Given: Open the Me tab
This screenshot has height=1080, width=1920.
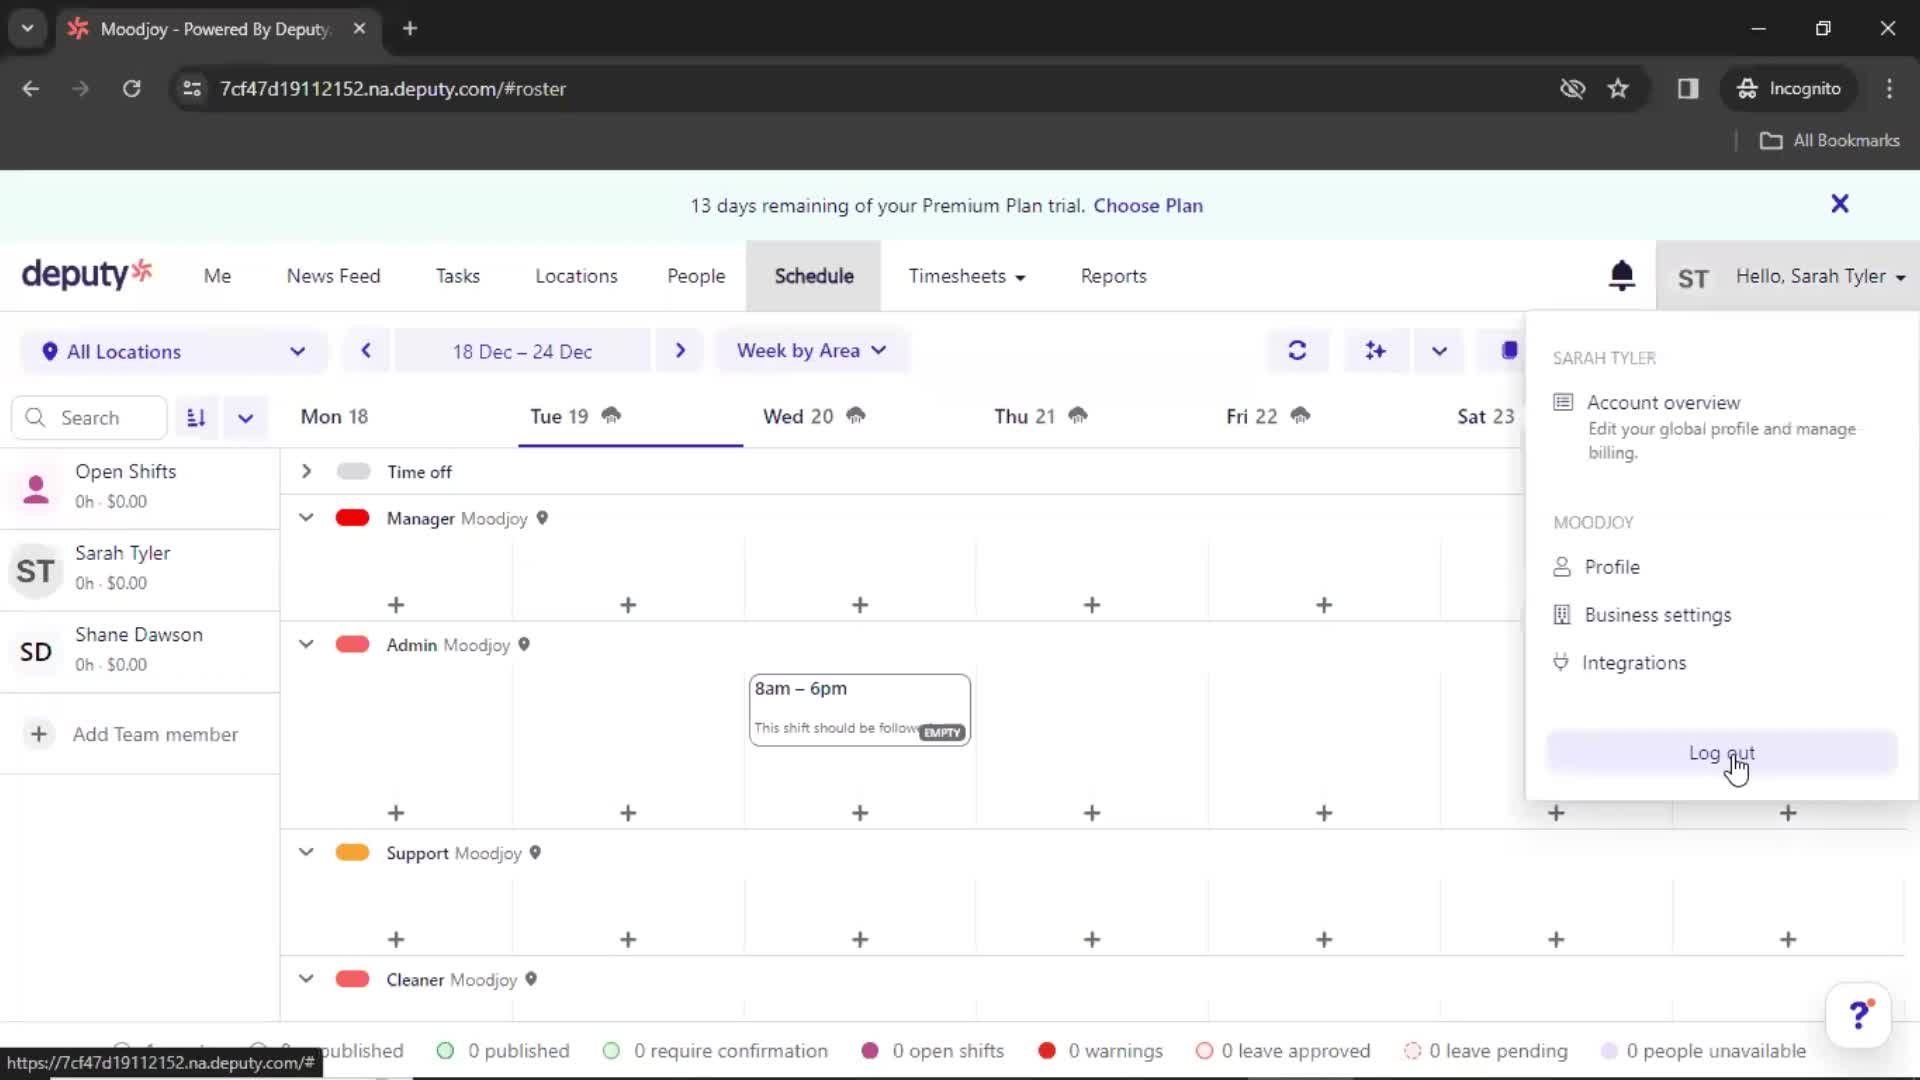Looking at the screenshot, I should tap(217, 276).
